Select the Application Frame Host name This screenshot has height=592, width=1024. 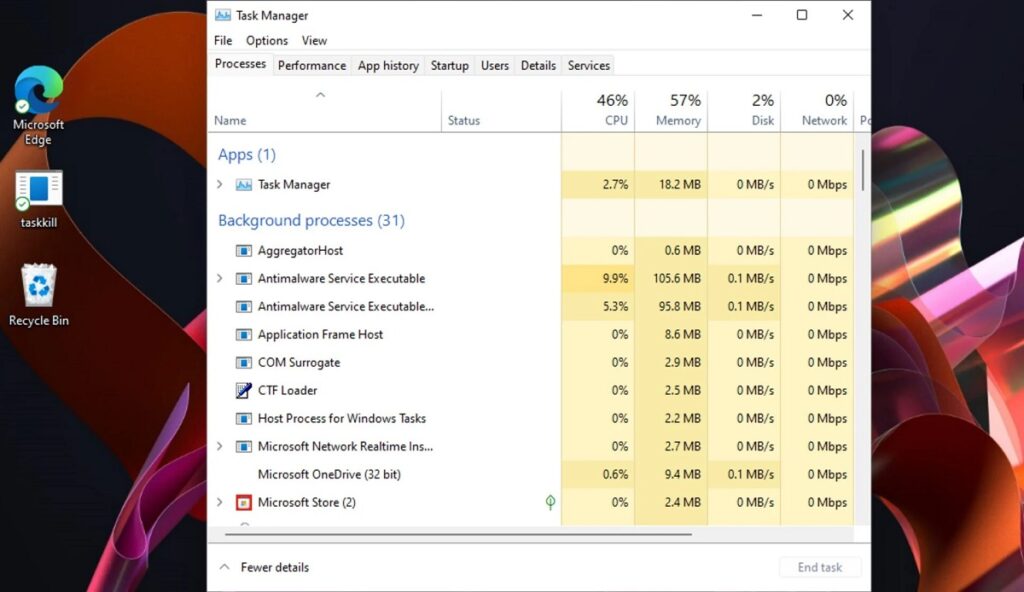pos(320,335)
